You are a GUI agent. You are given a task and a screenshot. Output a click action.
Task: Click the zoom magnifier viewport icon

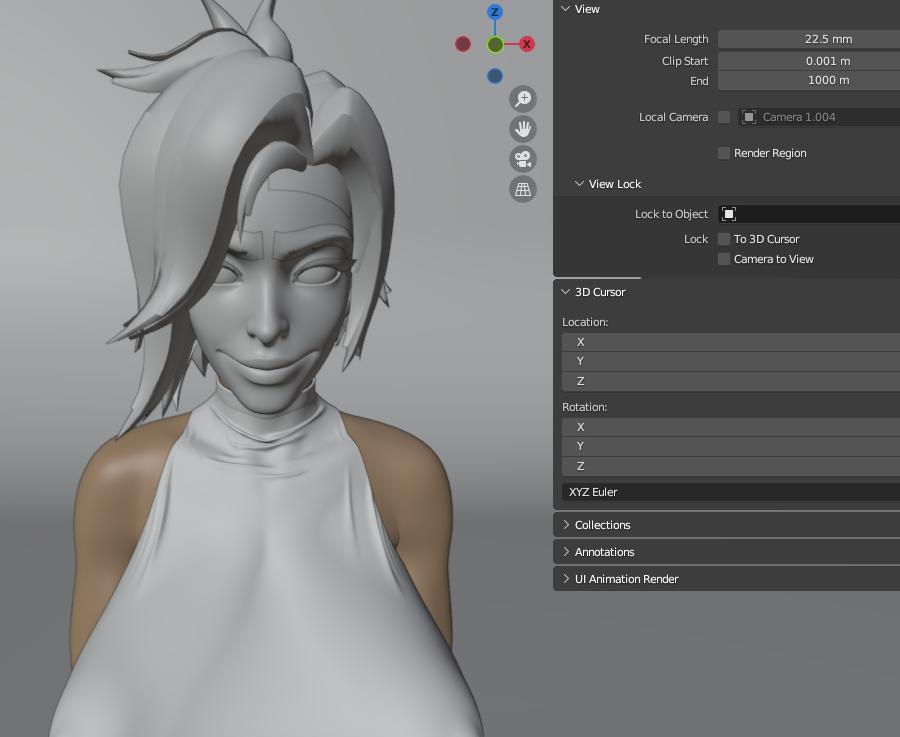tap(523, 98)
